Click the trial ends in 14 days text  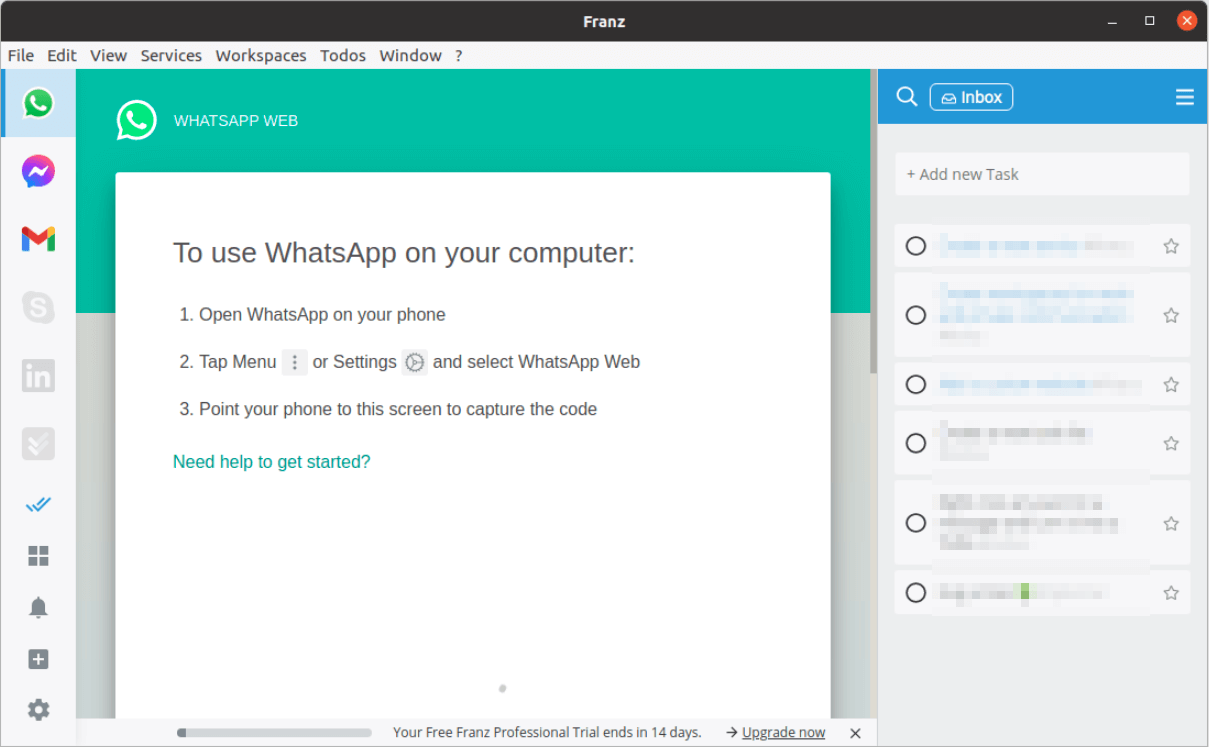[547, 732]
